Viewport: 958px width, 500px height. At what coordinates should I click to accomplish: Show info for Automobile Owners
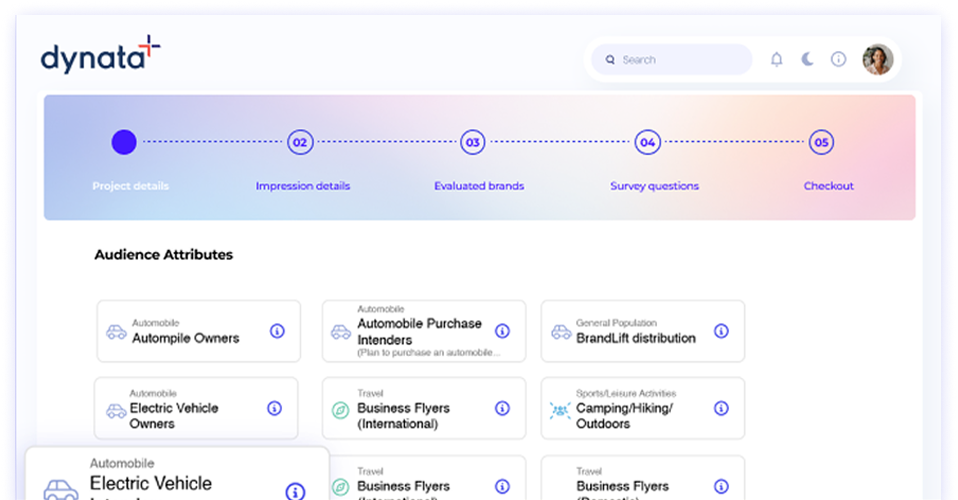pyautogui.click(x=277, y=331)
